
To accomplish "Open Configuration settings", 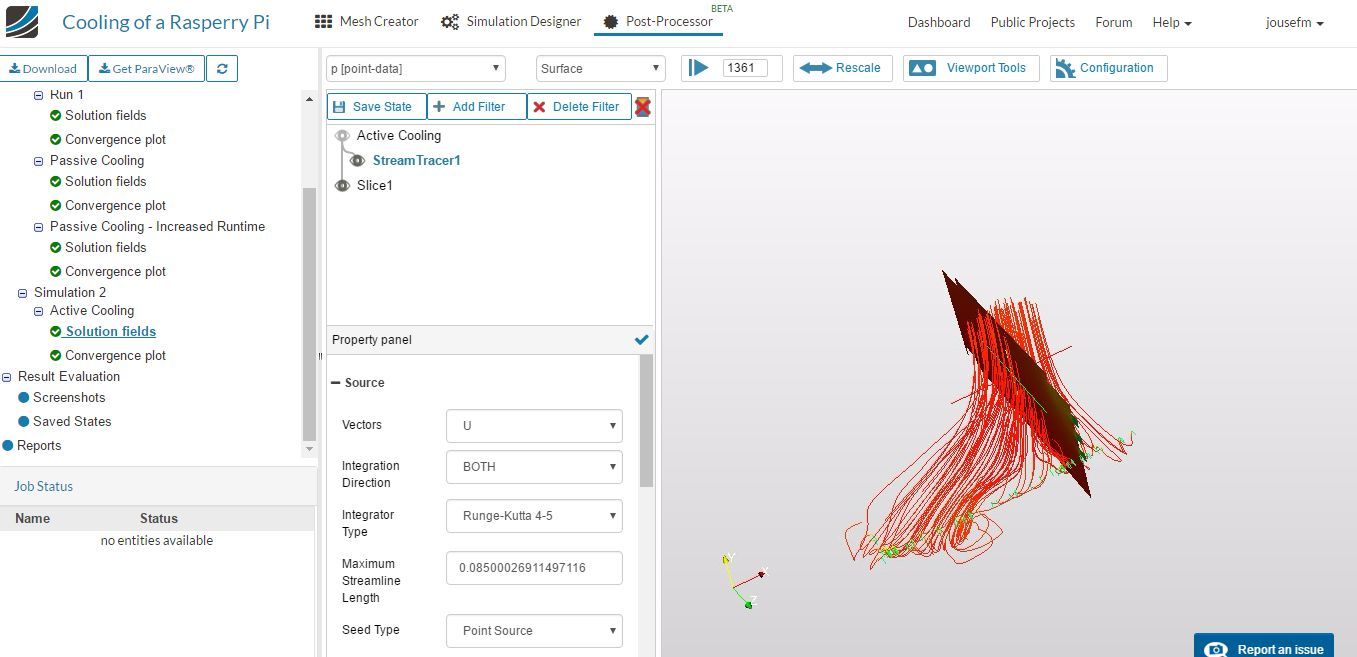I will pyautogui.click(x=1108, y=68).
